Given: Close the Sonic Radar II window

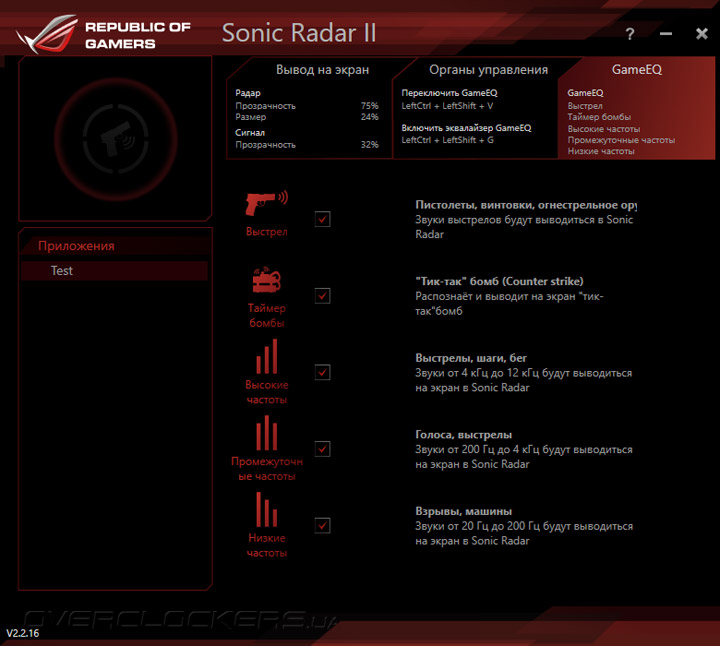Looking at the screenshot, I should [x=702, y=34].
